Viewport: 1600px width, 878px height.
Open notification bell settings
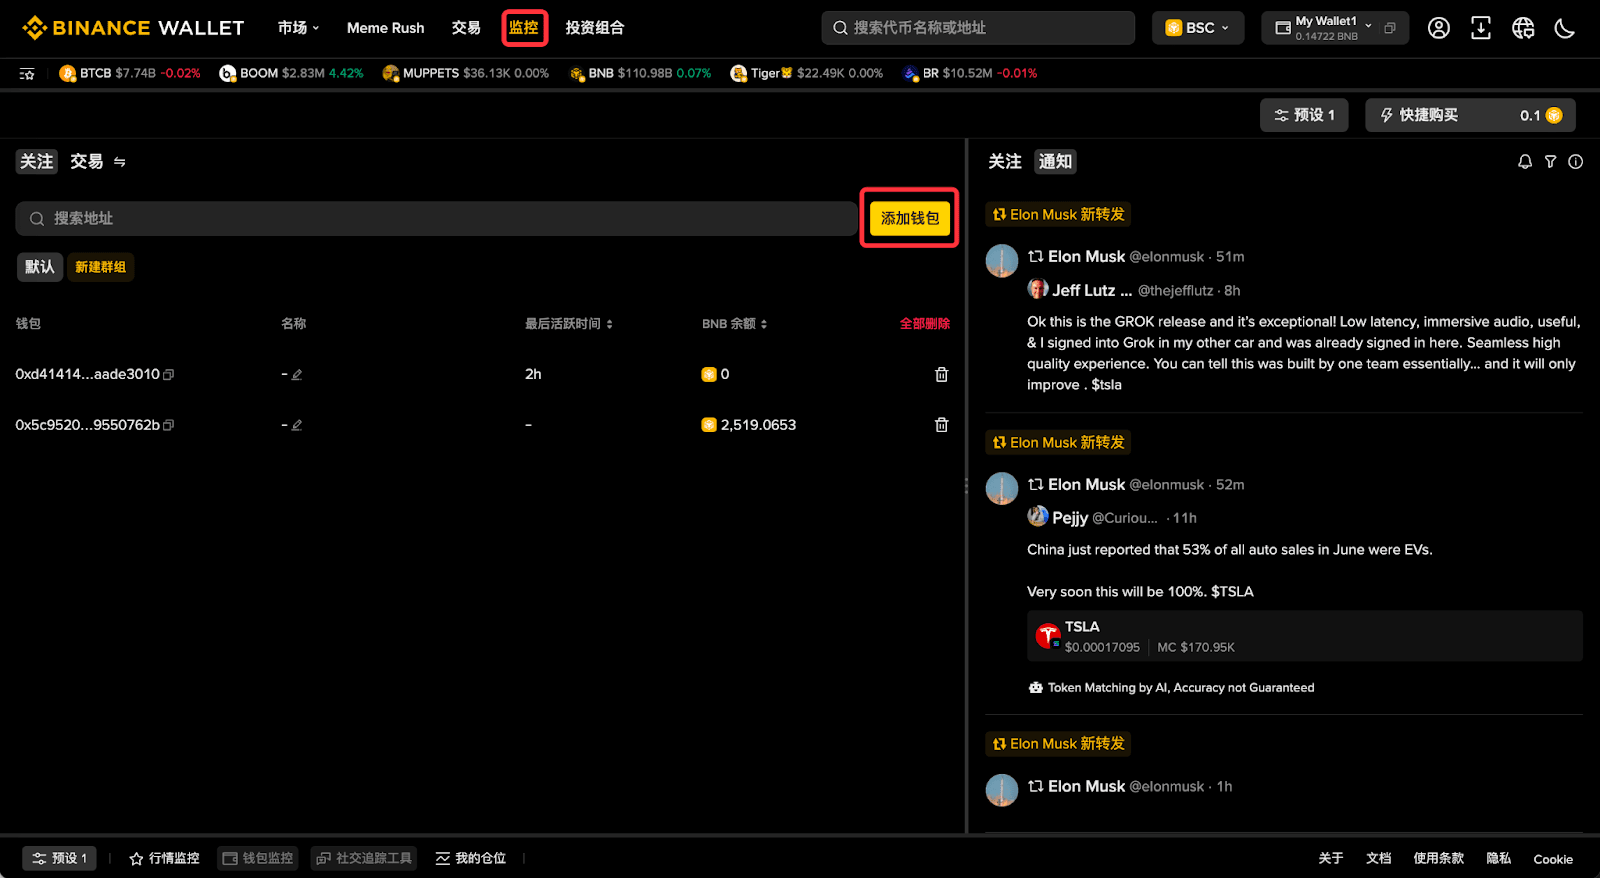click(x=1525, y=161)
